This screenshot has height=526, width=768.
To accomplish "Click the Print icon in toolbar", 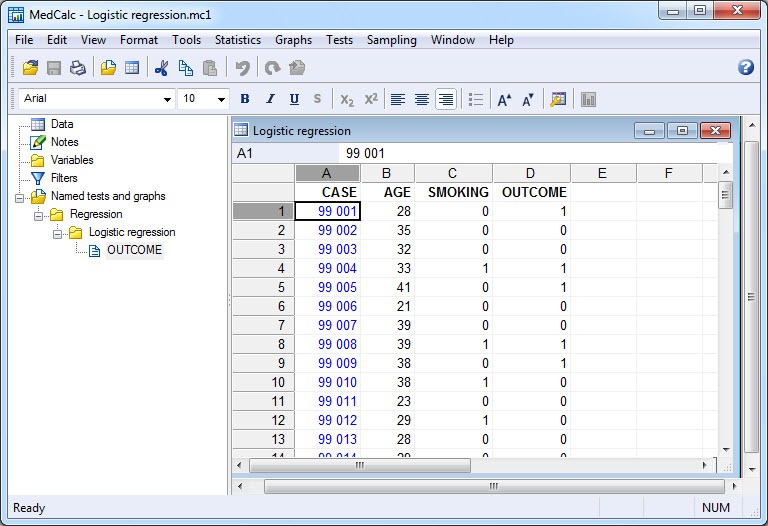I will click(x=77, y=68).
